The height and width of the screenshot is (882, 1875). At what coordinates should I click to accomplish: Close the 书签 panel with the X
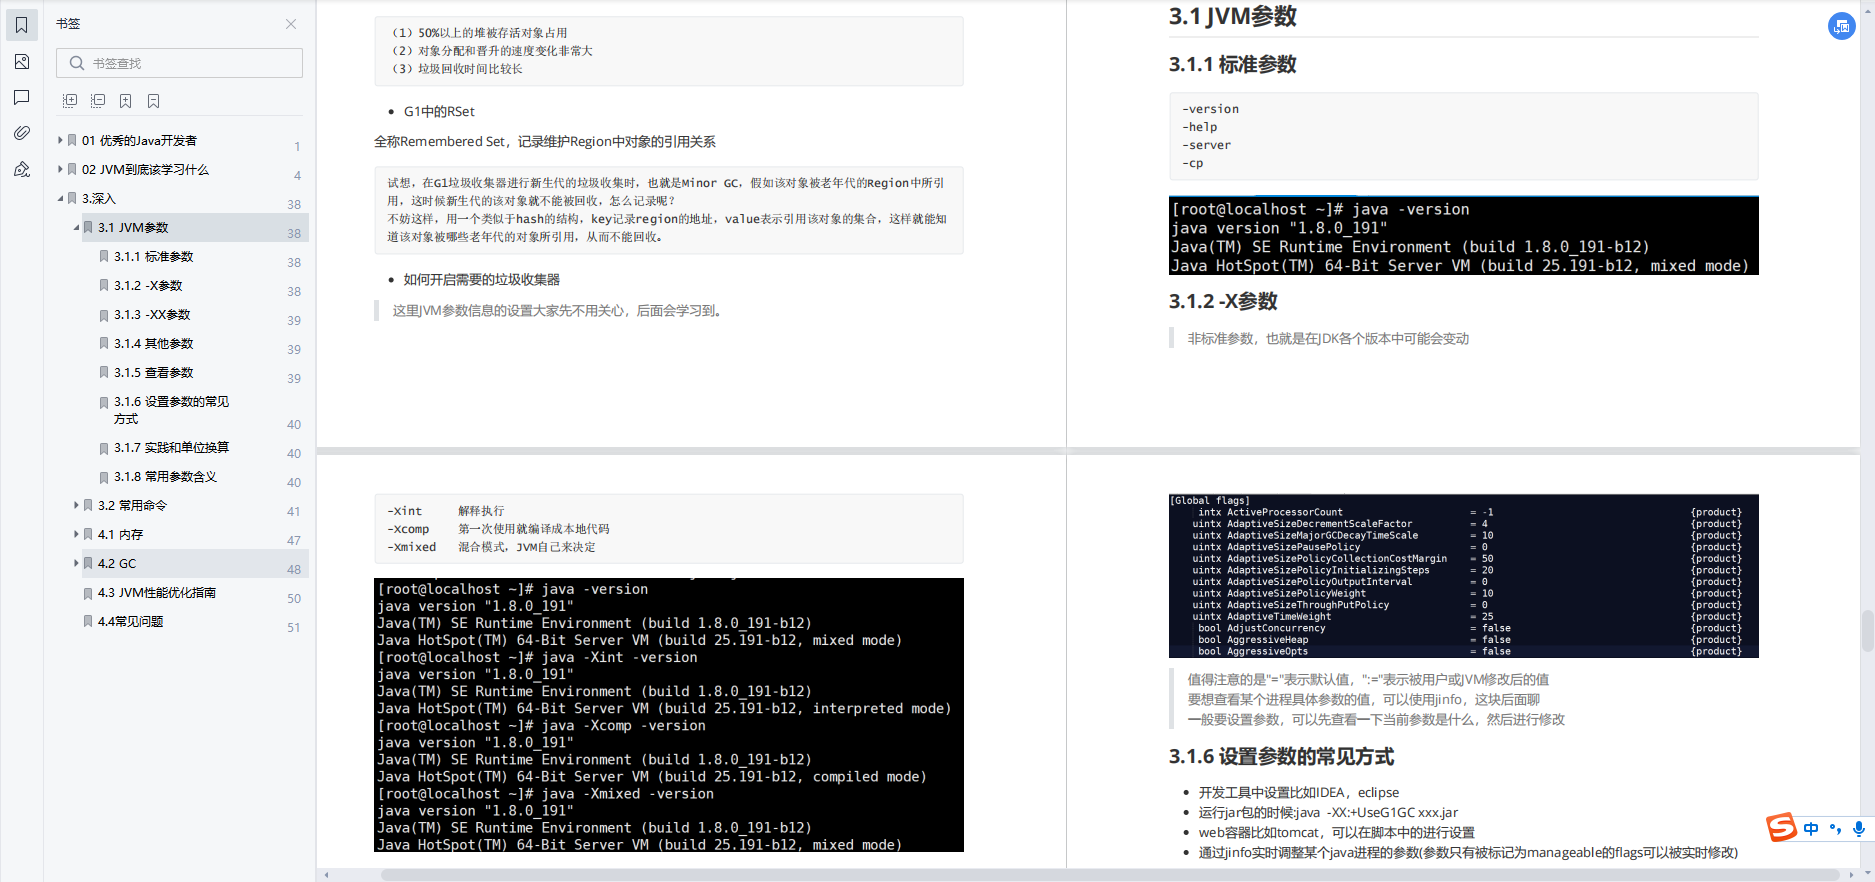pos(291,24)
